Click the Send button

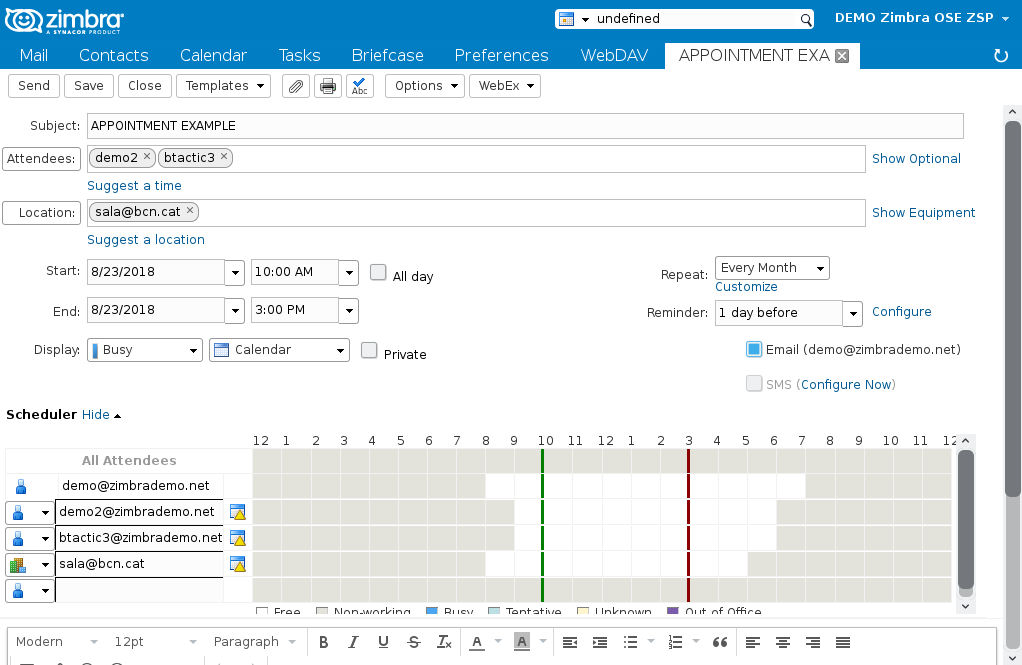click(34, 86)
